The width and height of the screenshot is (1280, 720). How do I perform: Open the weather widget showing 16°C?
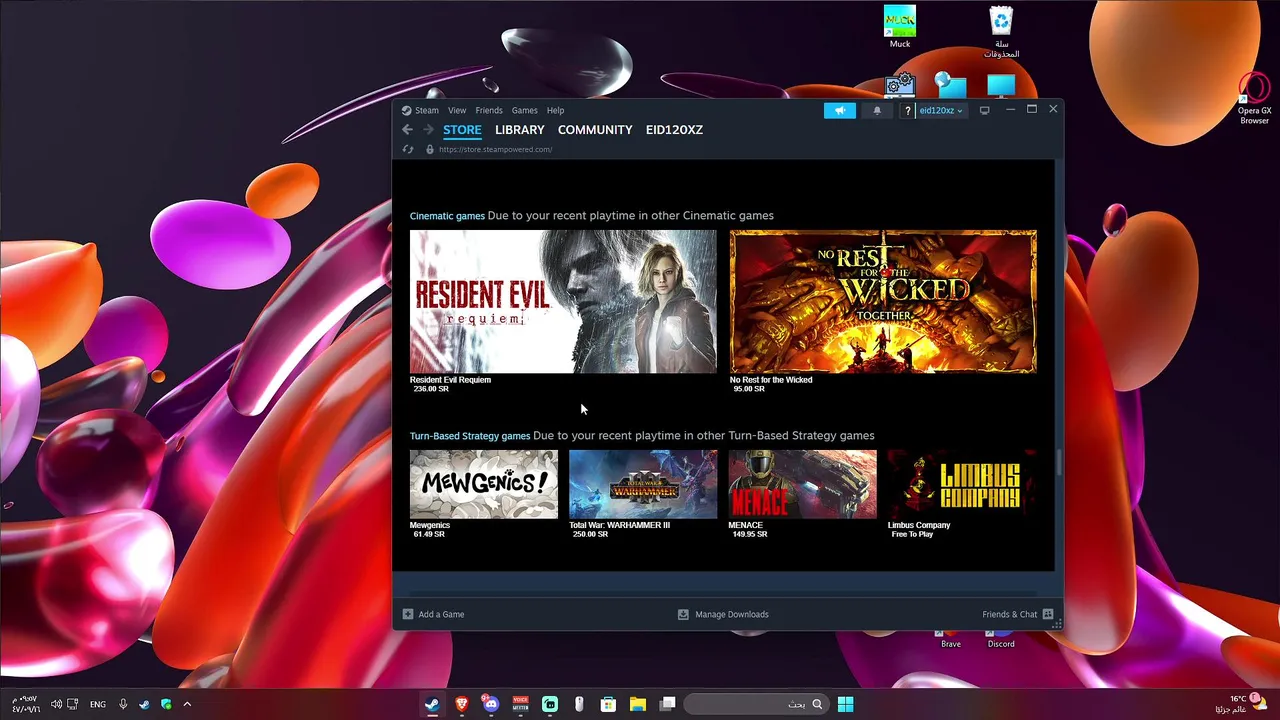pos(1241,704)
